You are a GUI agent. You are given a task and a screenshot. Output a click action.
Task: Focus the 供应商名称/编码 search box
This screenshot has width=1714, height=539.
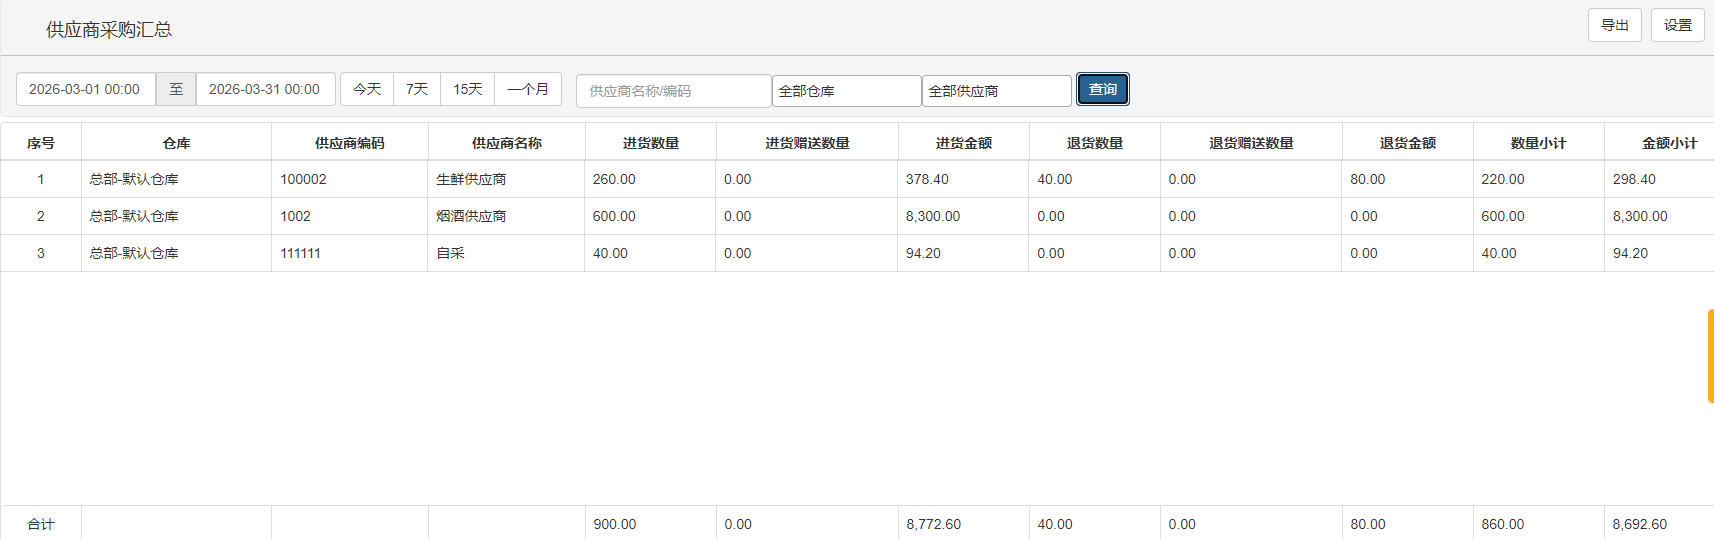(672, 91)
